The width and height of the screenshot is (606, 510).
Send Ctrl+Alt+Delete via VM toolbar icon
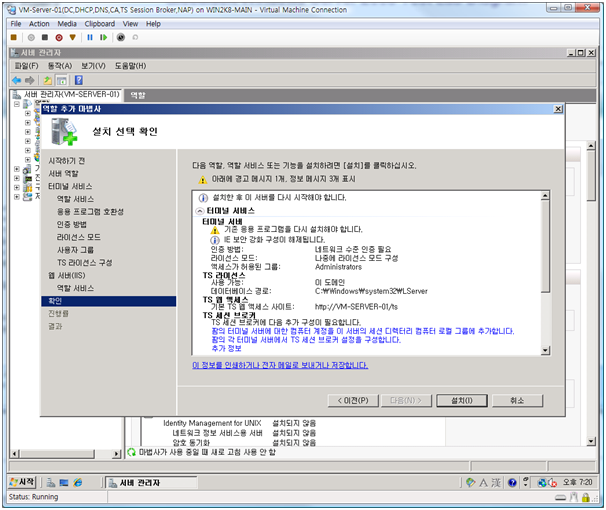pyautogui.click(x=14, y=37)
